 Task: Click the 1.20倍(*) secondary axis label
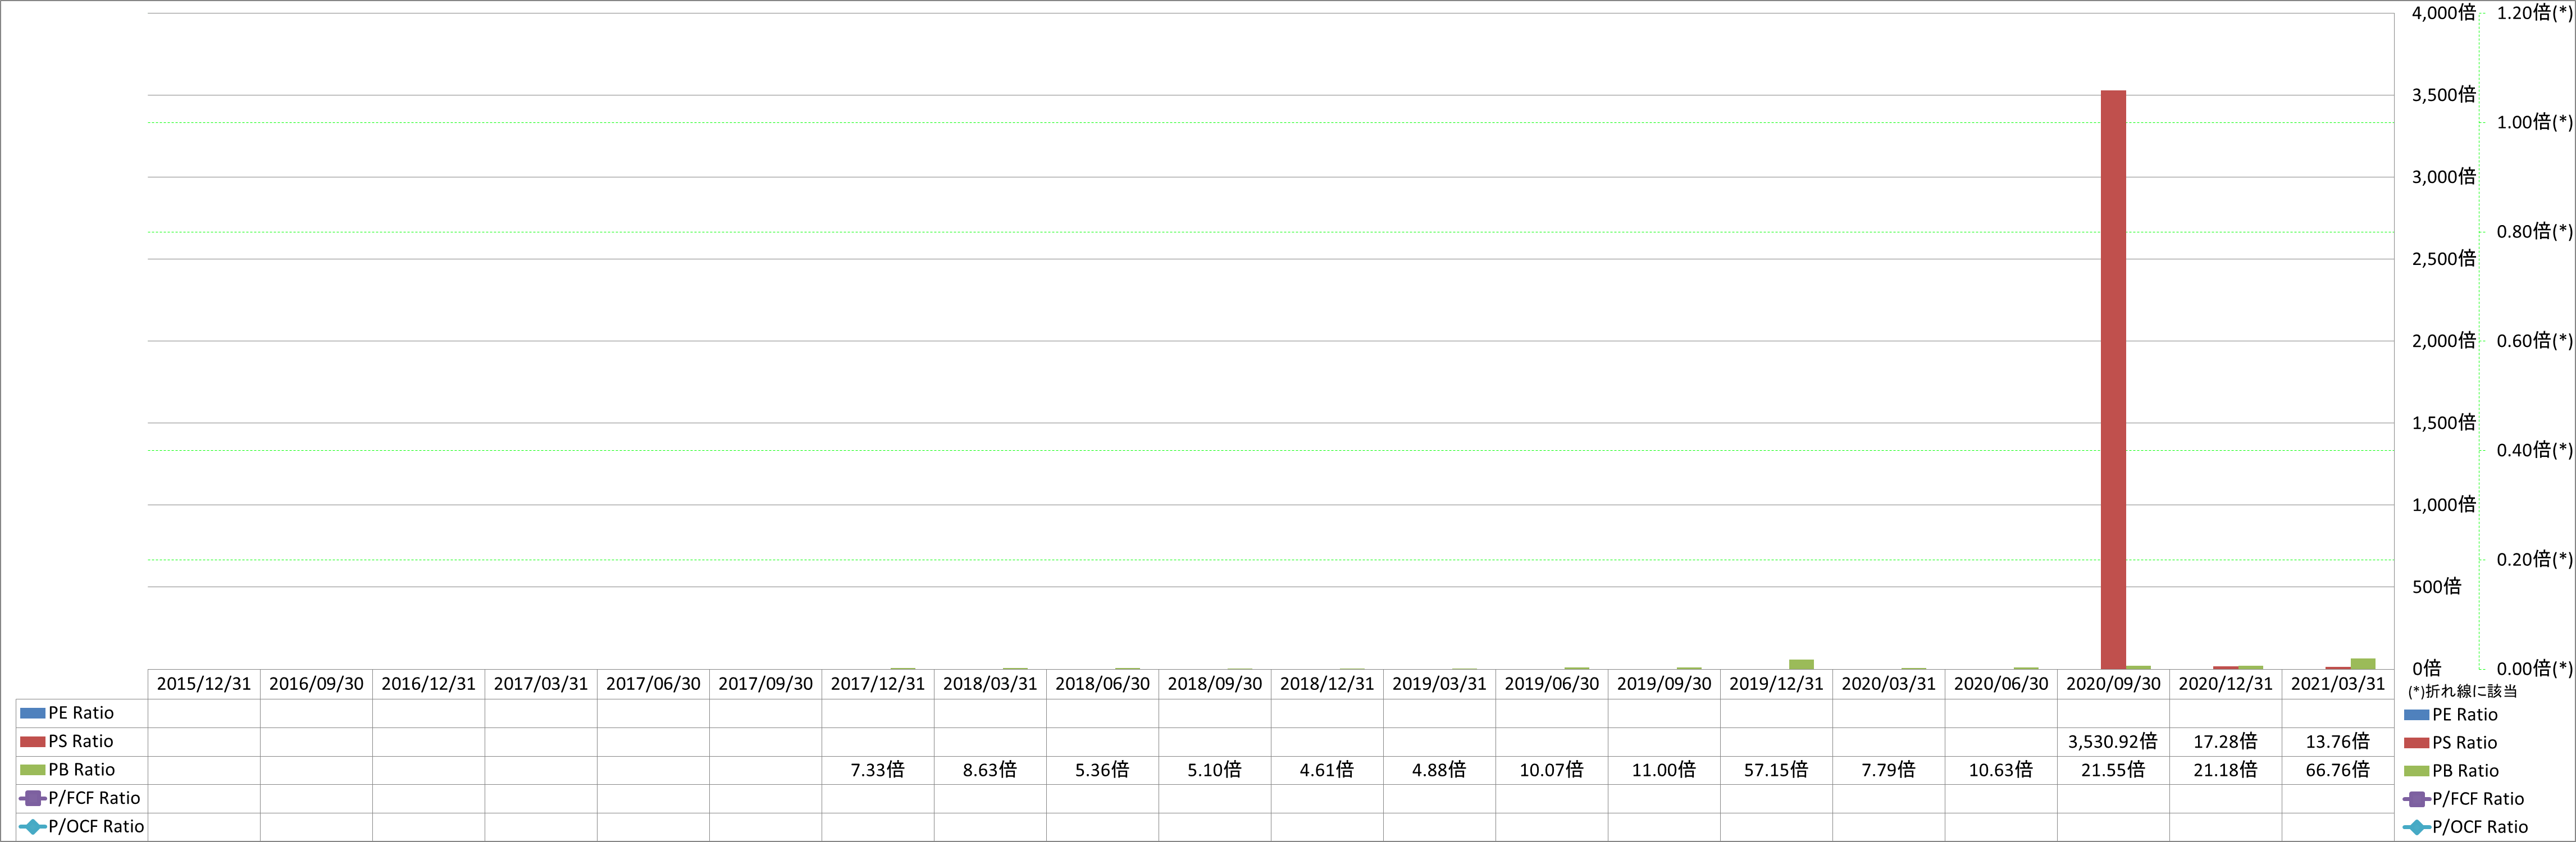coord(2534,13)
